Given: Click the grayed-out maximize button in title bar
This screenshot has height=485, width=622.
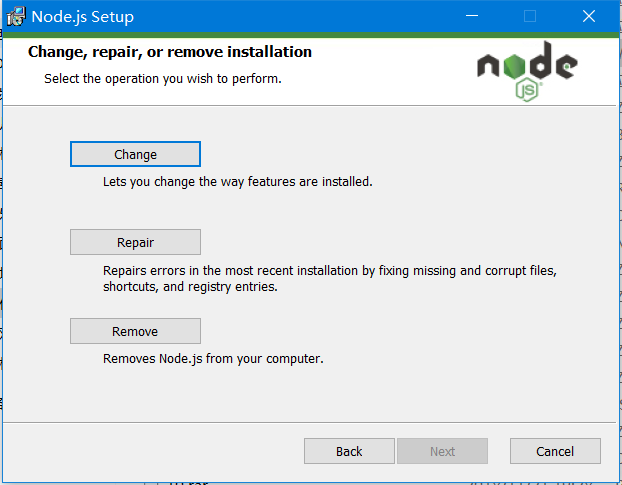Looking at the screenshot, I should pos(530,16).
